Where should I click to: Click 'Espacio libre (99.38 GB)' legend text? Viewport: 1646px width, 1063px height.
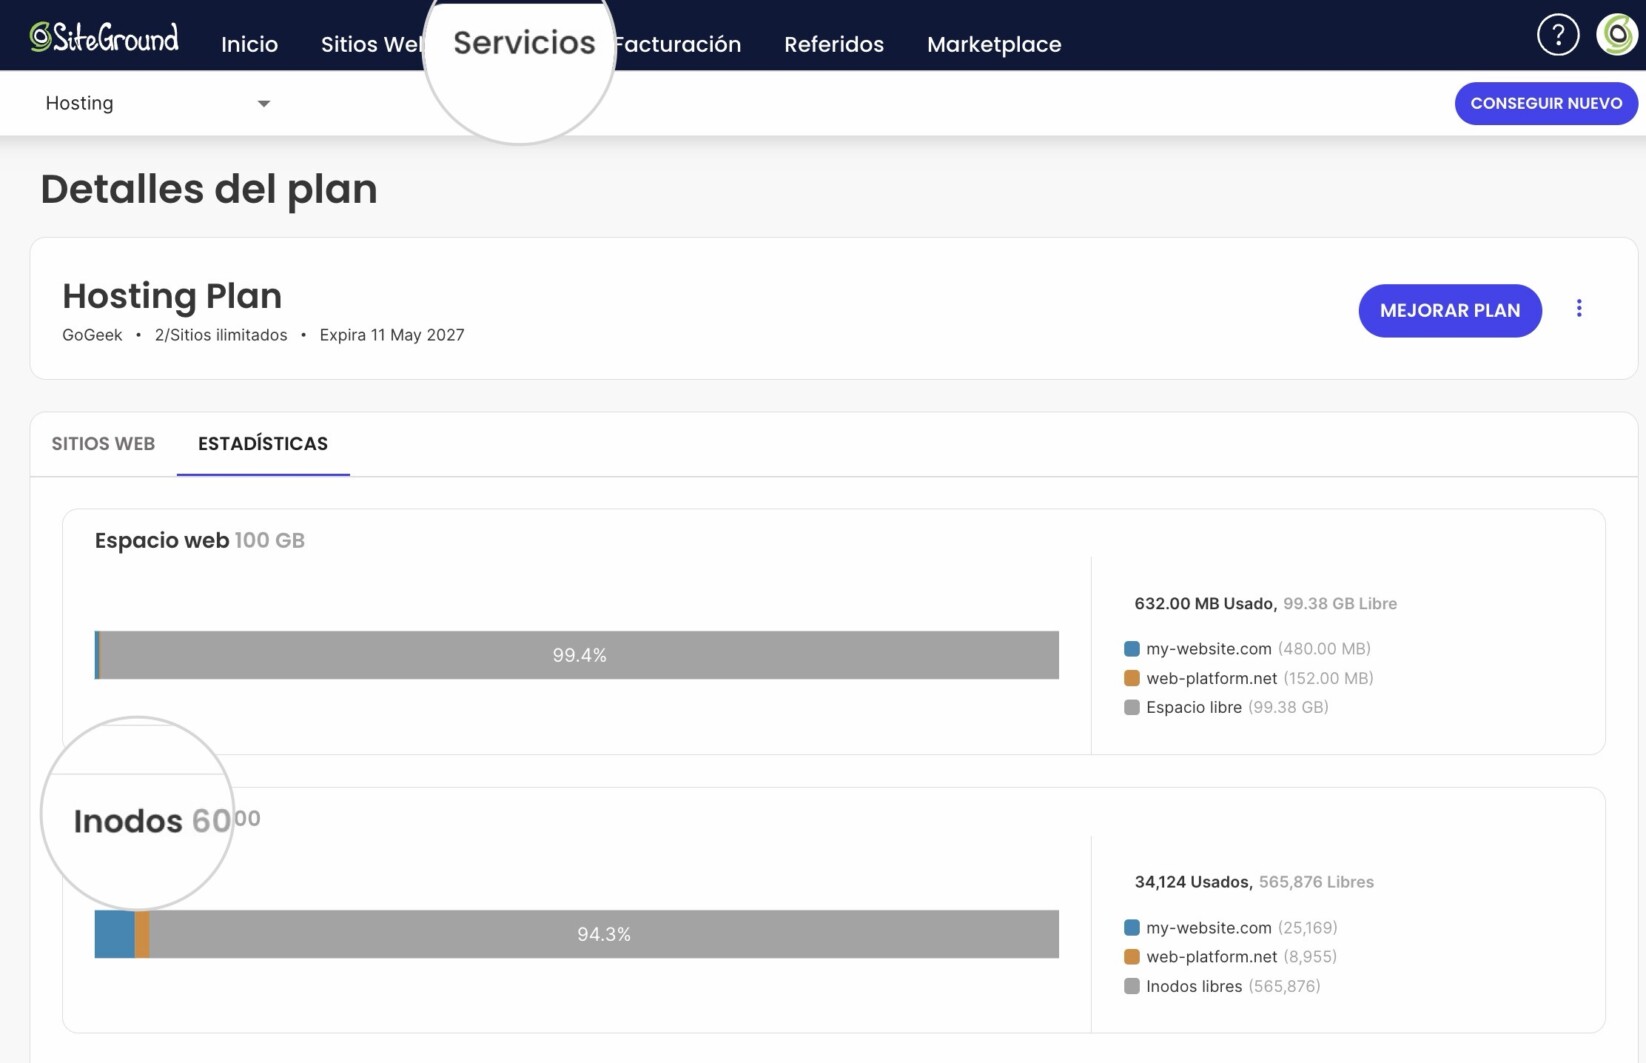point(1237,707)
